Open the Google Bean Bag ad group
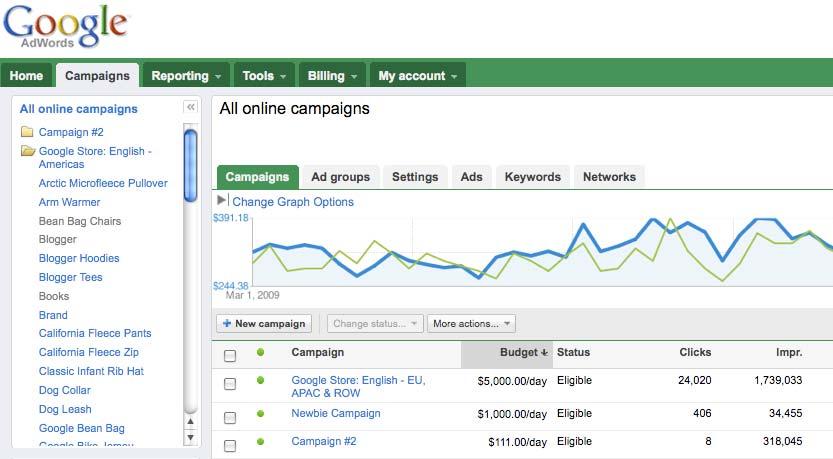Image resolution: width=833 pixels, height=459 pixels. pyautogui.click(x=82, y=428)
